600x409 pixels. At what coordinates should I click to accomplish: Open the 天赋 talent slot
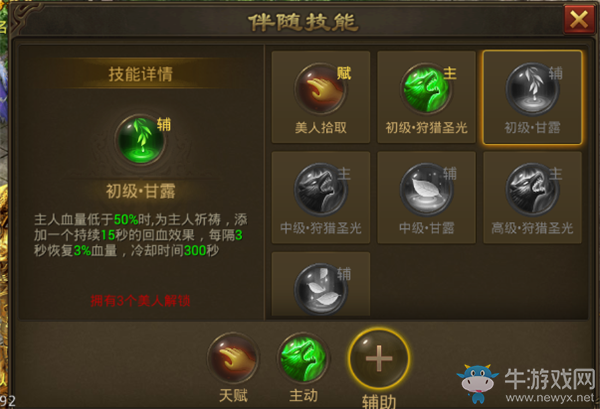tap(233, 358)
